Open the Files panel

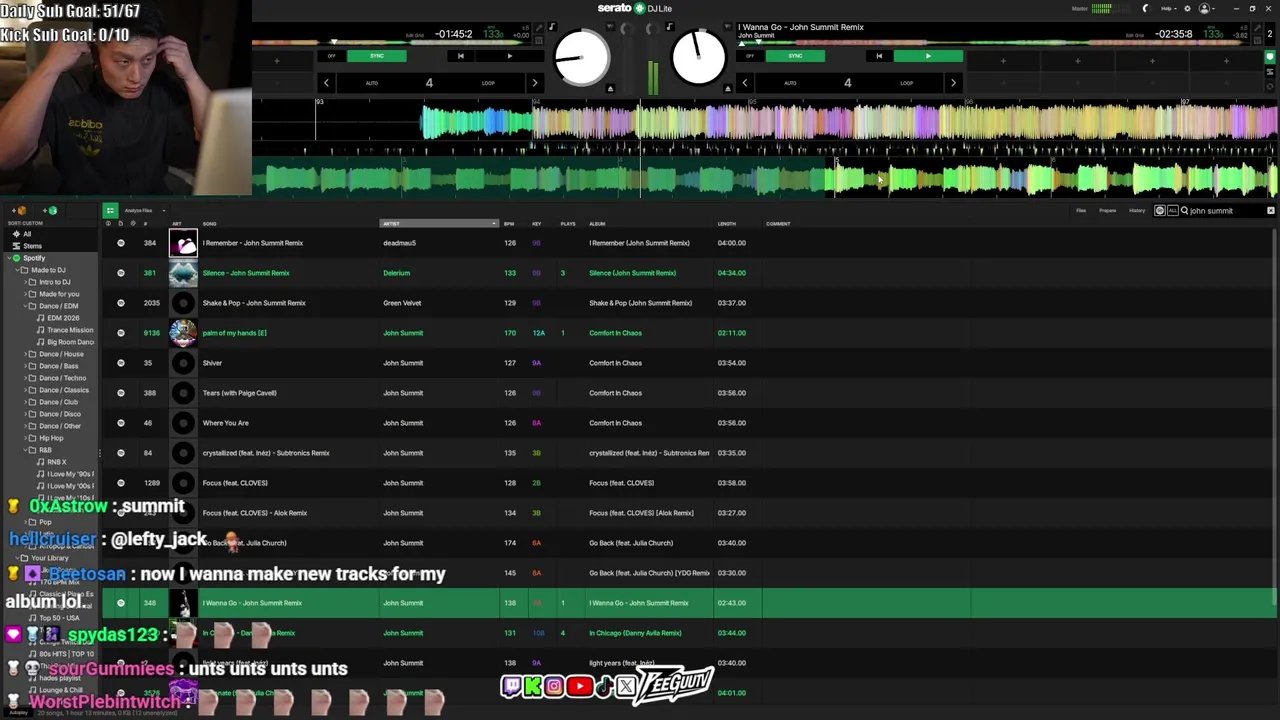[x=1081, y=211]
